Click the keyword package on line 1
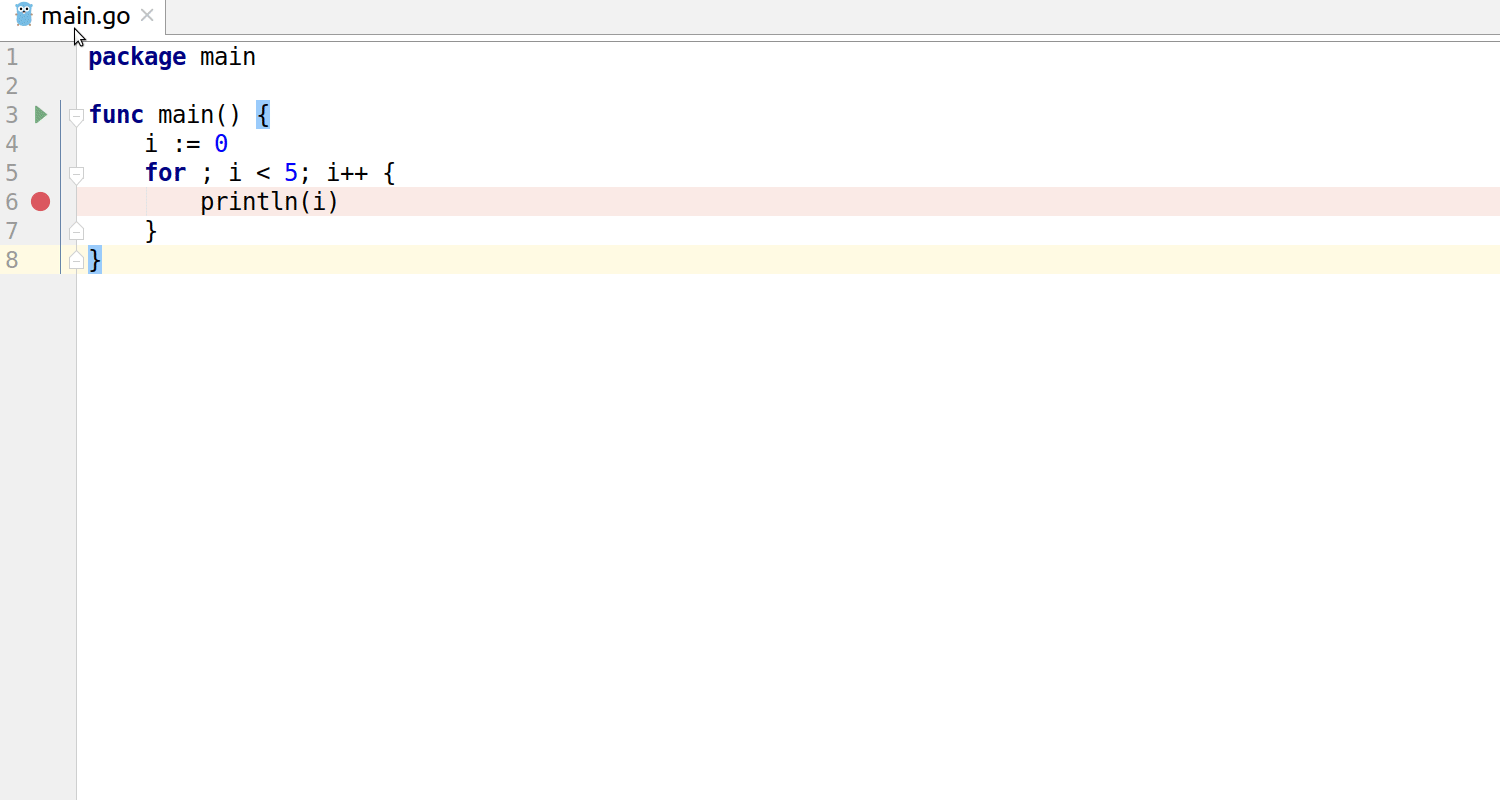 pyautogui.click(x=136, y=57)
